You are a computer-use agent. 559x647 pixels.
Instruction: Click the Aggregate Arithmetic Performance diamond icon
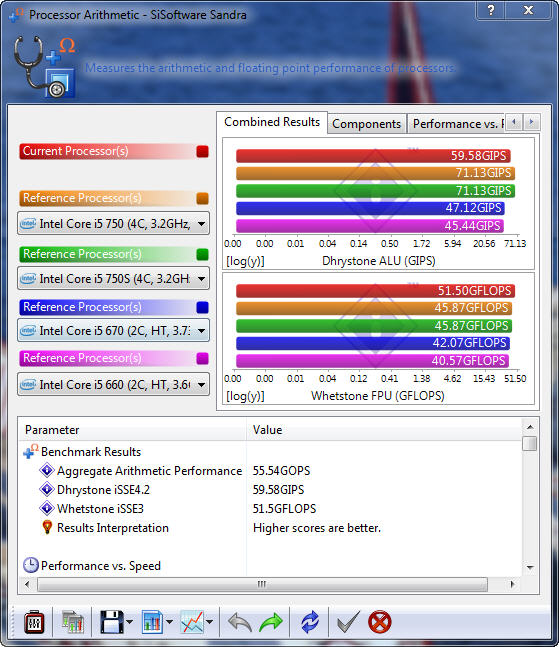(x=47, y=470)
